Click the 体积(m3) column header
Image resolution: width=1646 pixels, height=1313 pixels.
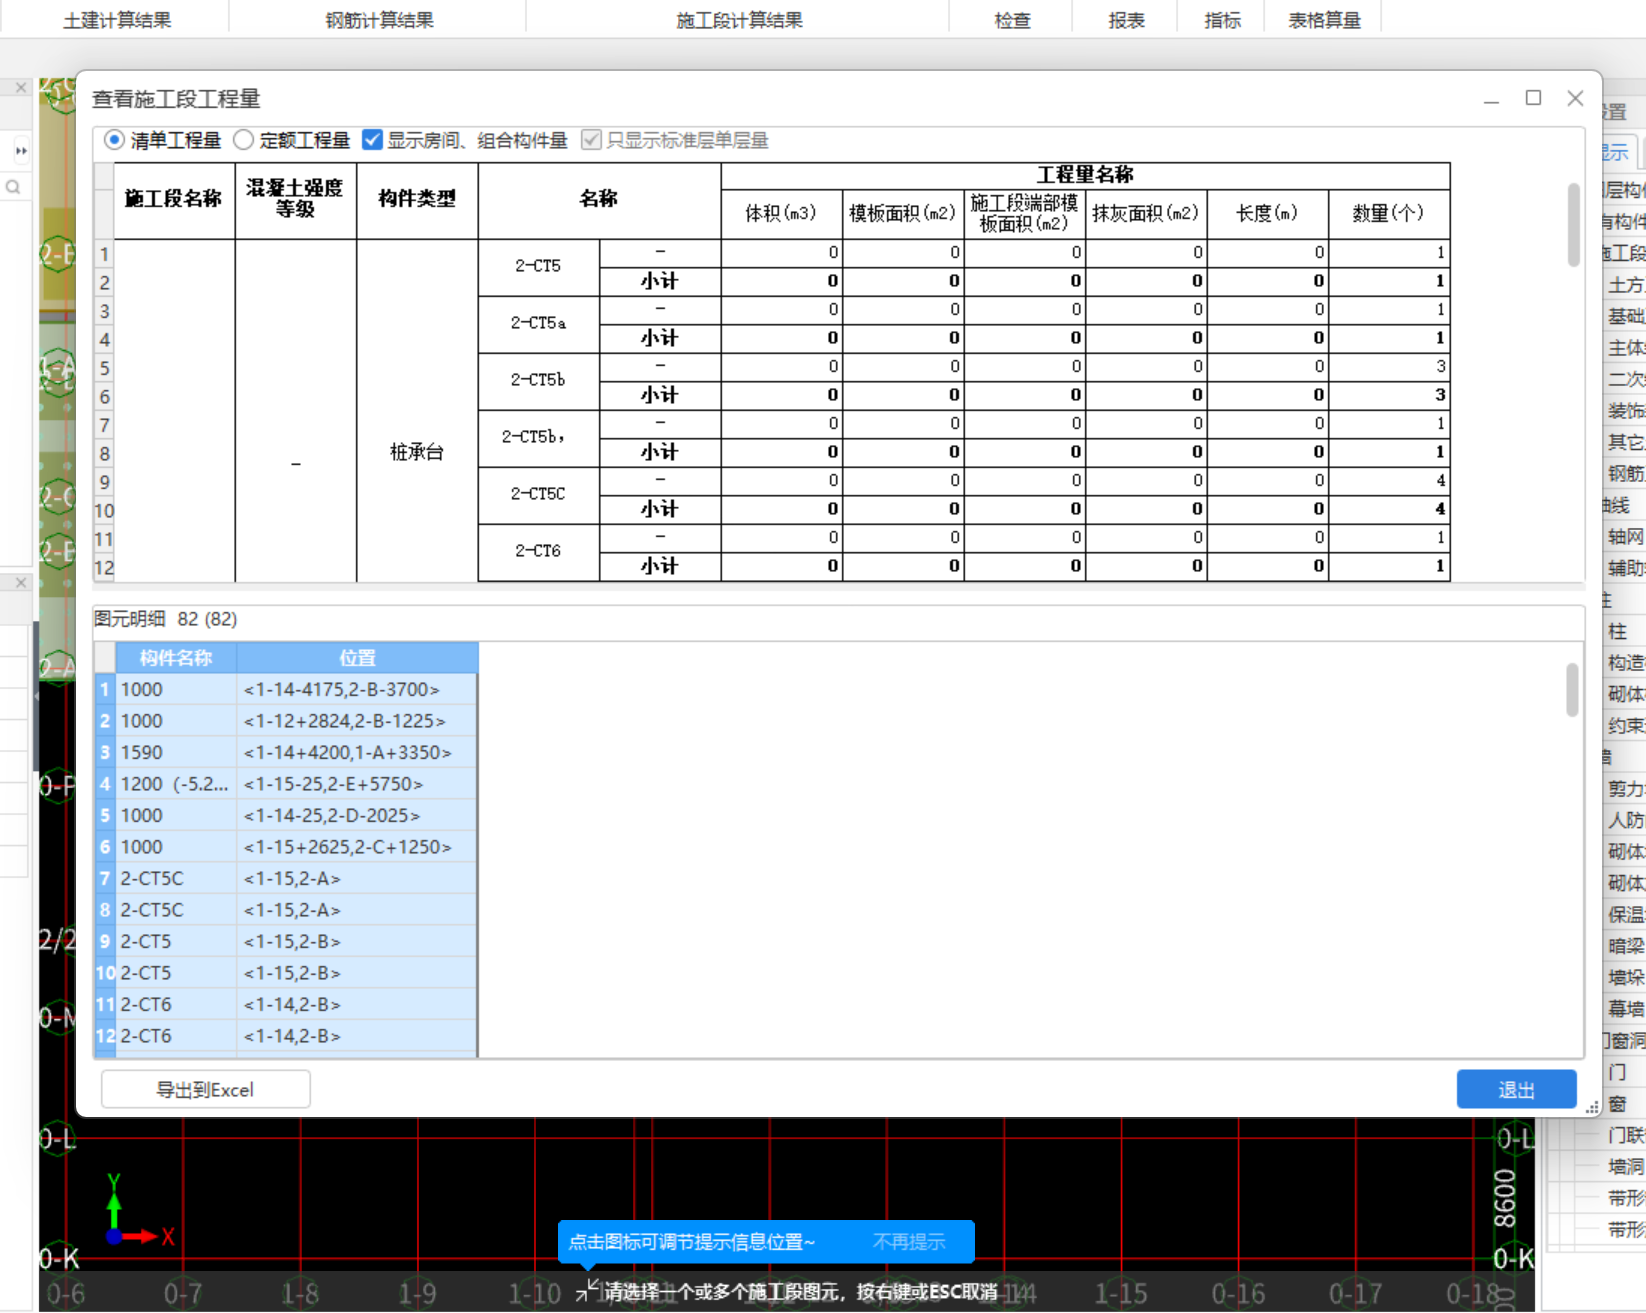pos(781,213)
